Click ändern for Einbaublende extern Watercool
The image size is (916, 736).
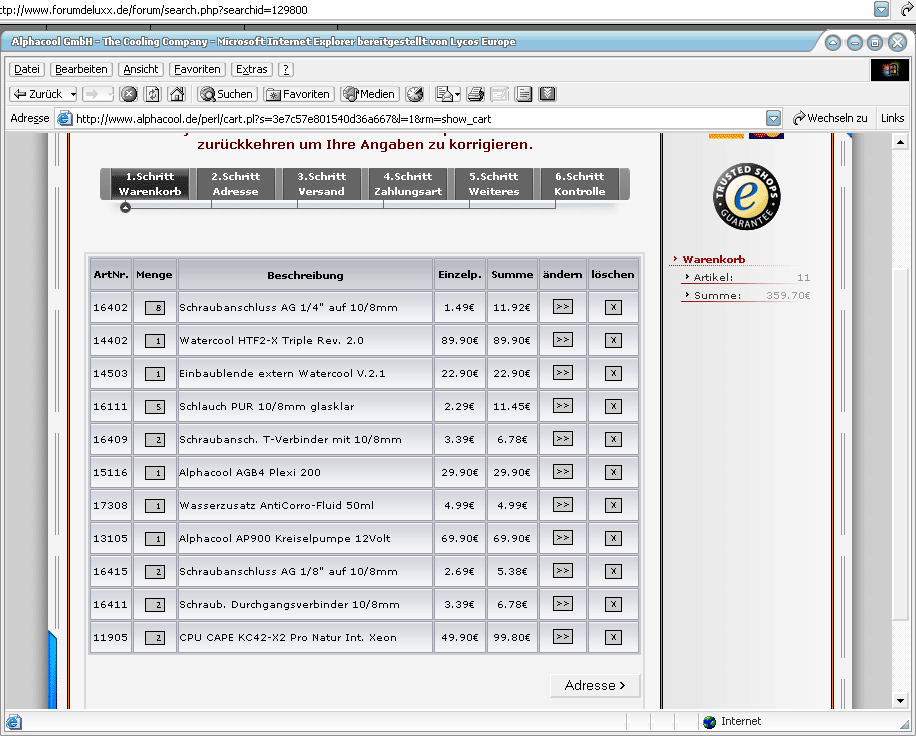point(563,373)
